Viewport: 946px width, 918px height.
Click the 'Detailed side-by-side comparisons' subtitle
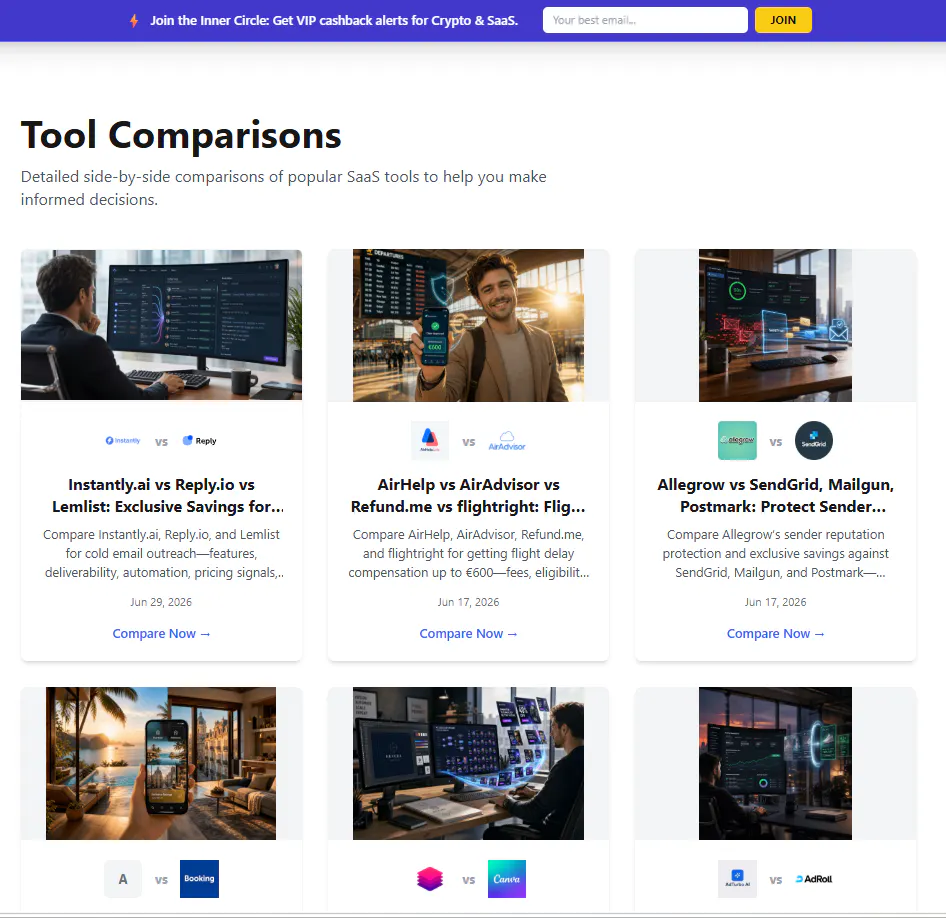click(x=284, y=188)
